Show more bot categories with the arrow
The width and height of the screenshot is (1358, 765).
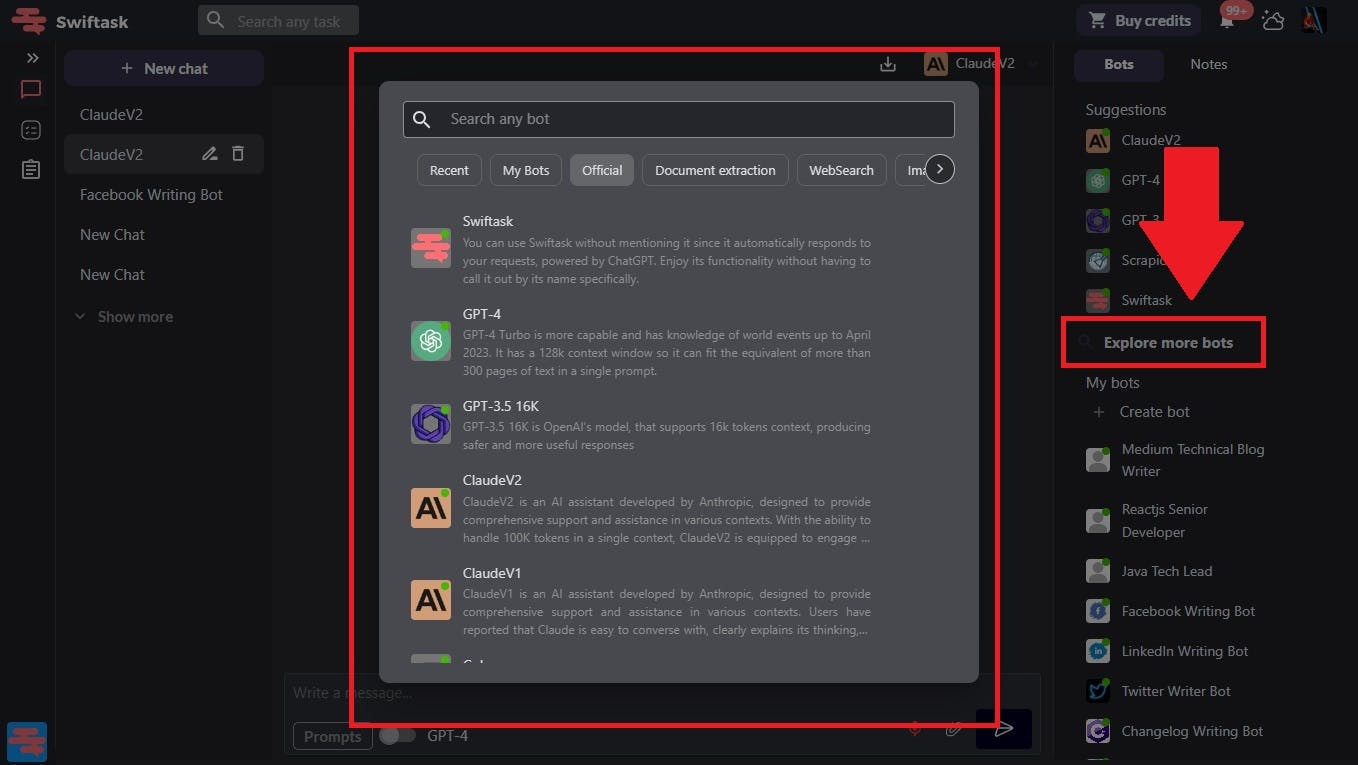(x=940, y=170)
